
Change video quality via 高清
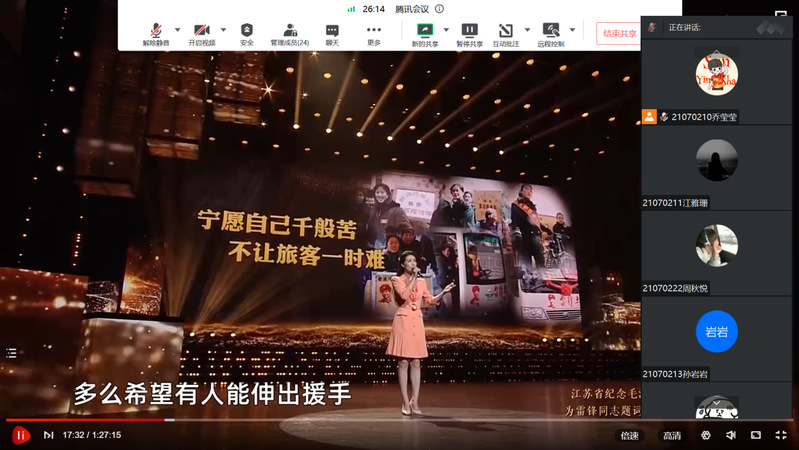pos(672,435)
